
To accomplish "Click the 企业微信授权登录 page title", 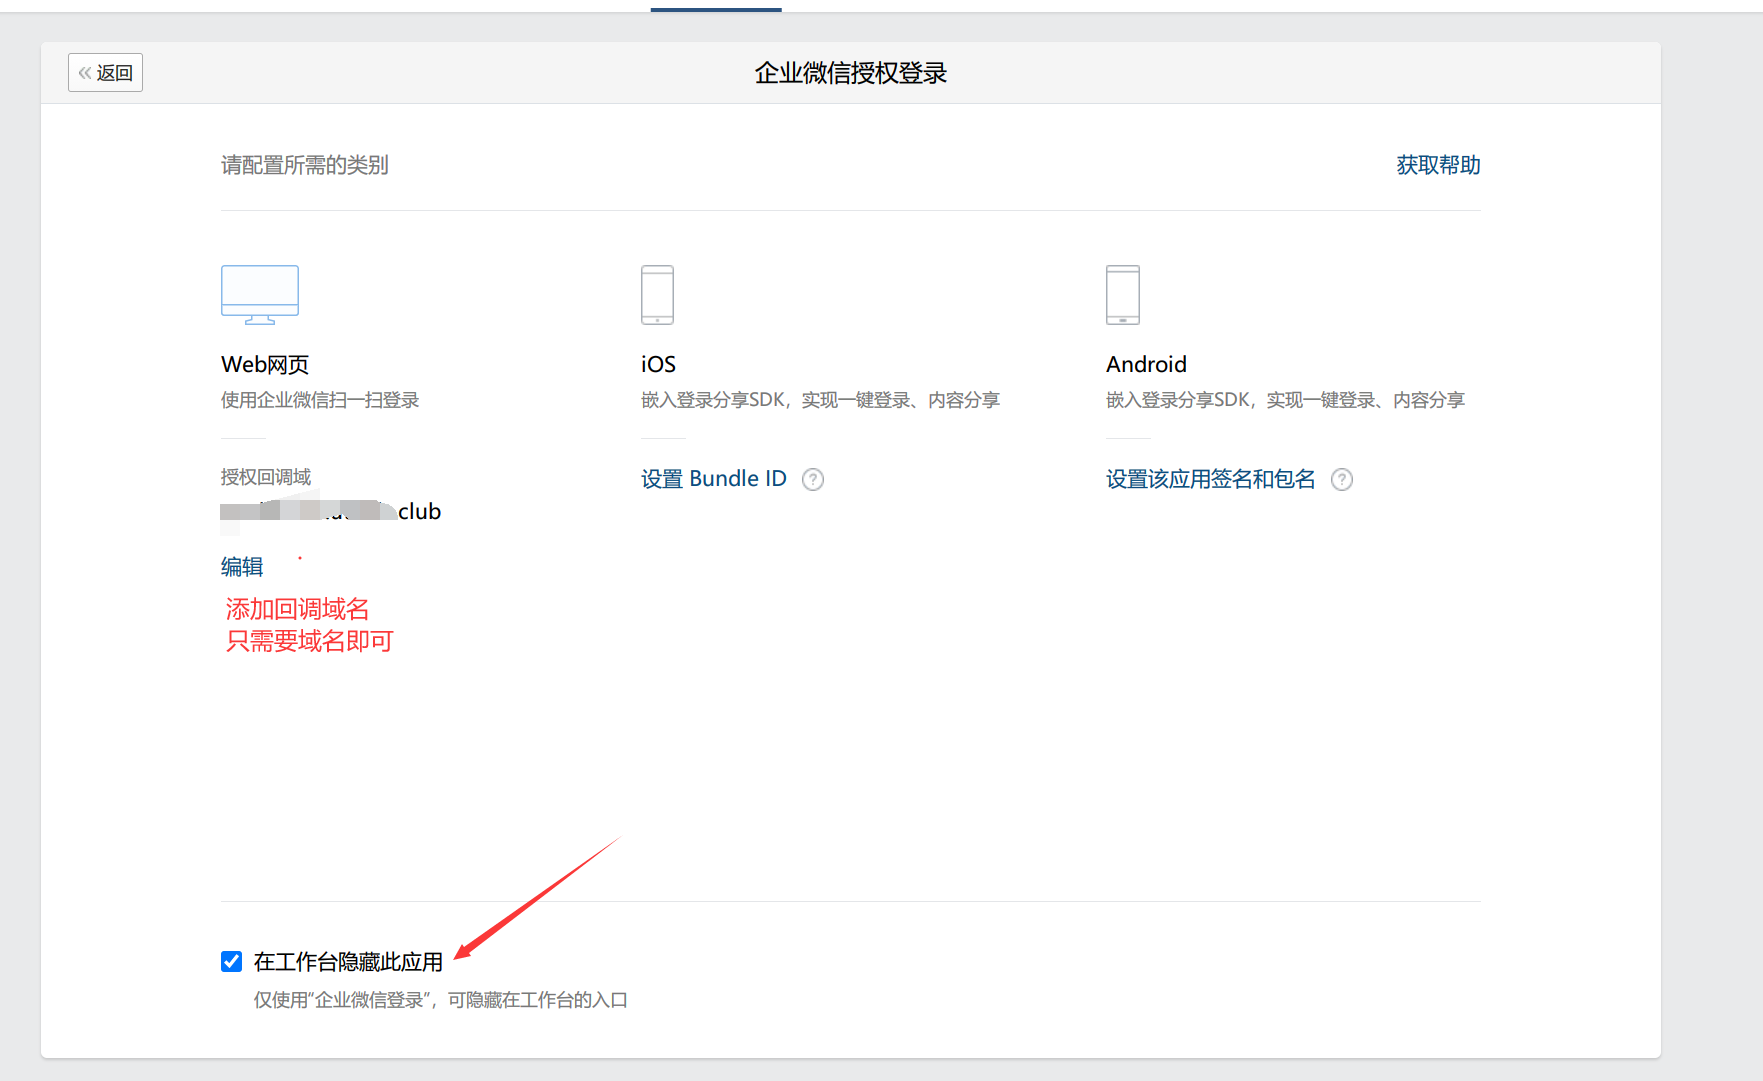I will (850, 73).
